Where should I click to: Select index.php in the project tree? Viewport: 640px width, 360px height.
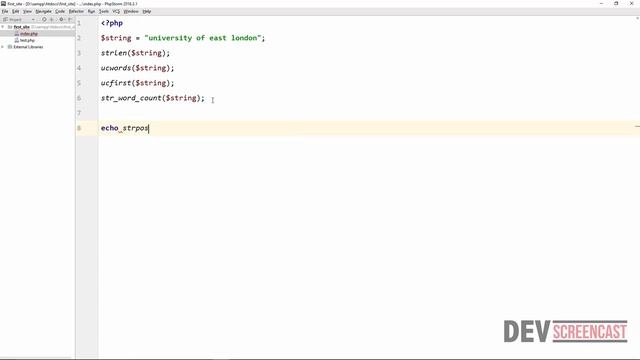coord(29,34)
